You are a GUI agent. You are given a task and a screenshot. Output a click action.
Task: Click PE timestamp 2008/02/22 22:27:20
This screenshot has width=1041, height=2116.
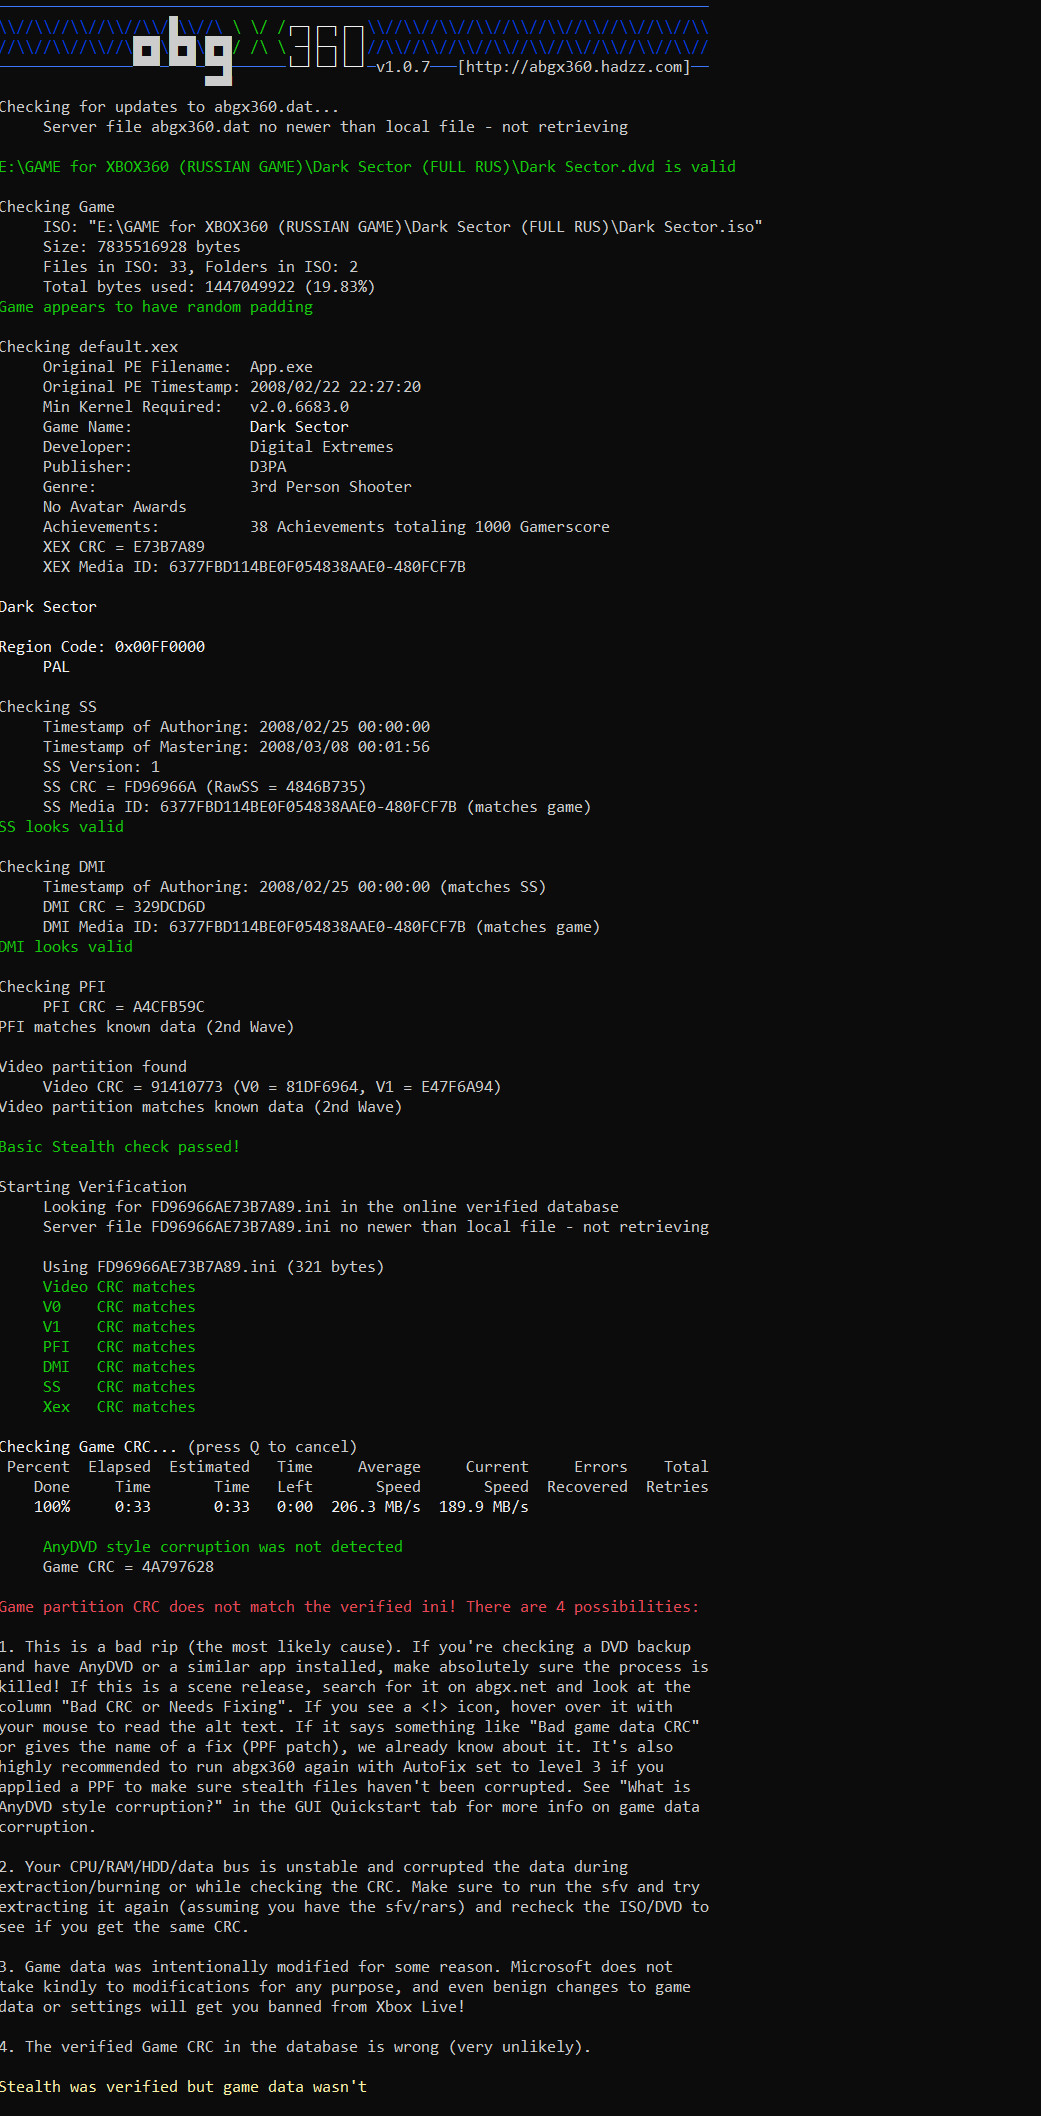click(335, 387)
